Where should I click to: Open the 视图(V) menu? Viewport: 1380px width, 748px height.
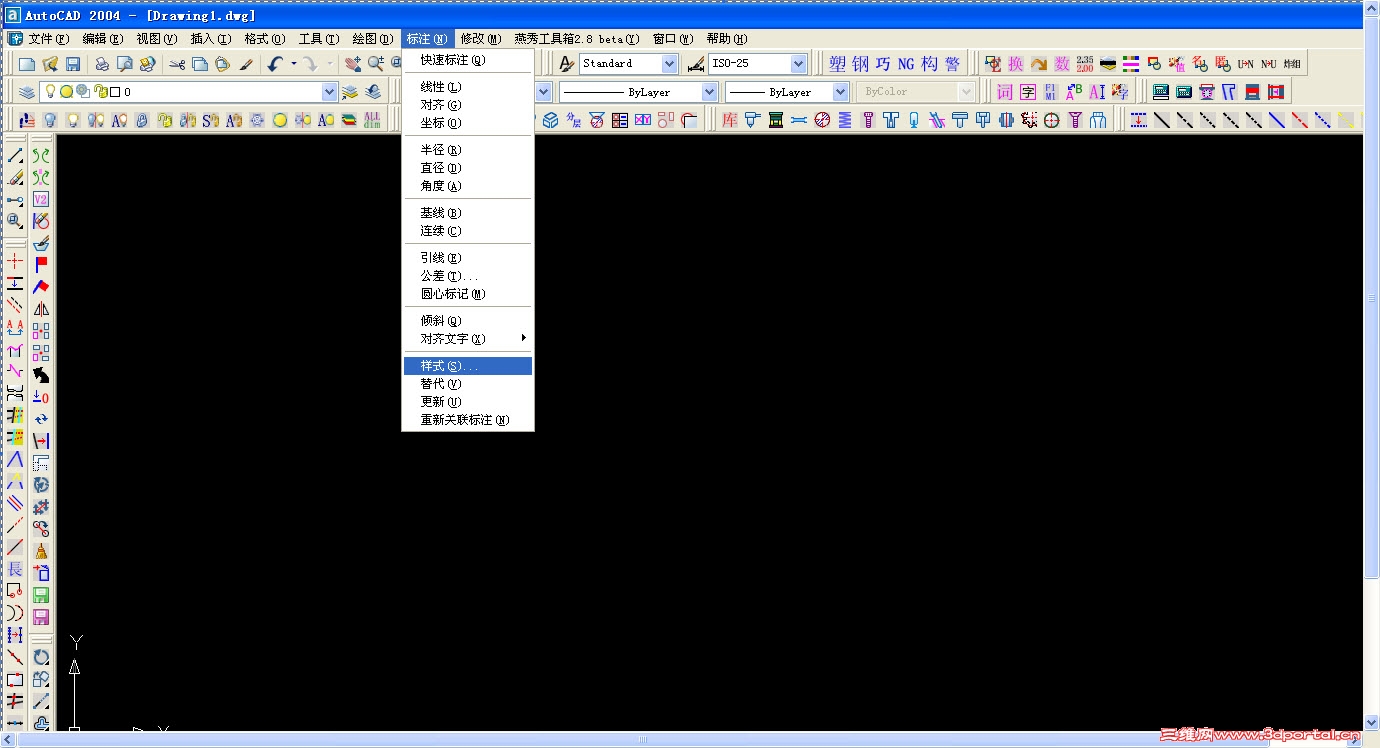pos(157,39)
